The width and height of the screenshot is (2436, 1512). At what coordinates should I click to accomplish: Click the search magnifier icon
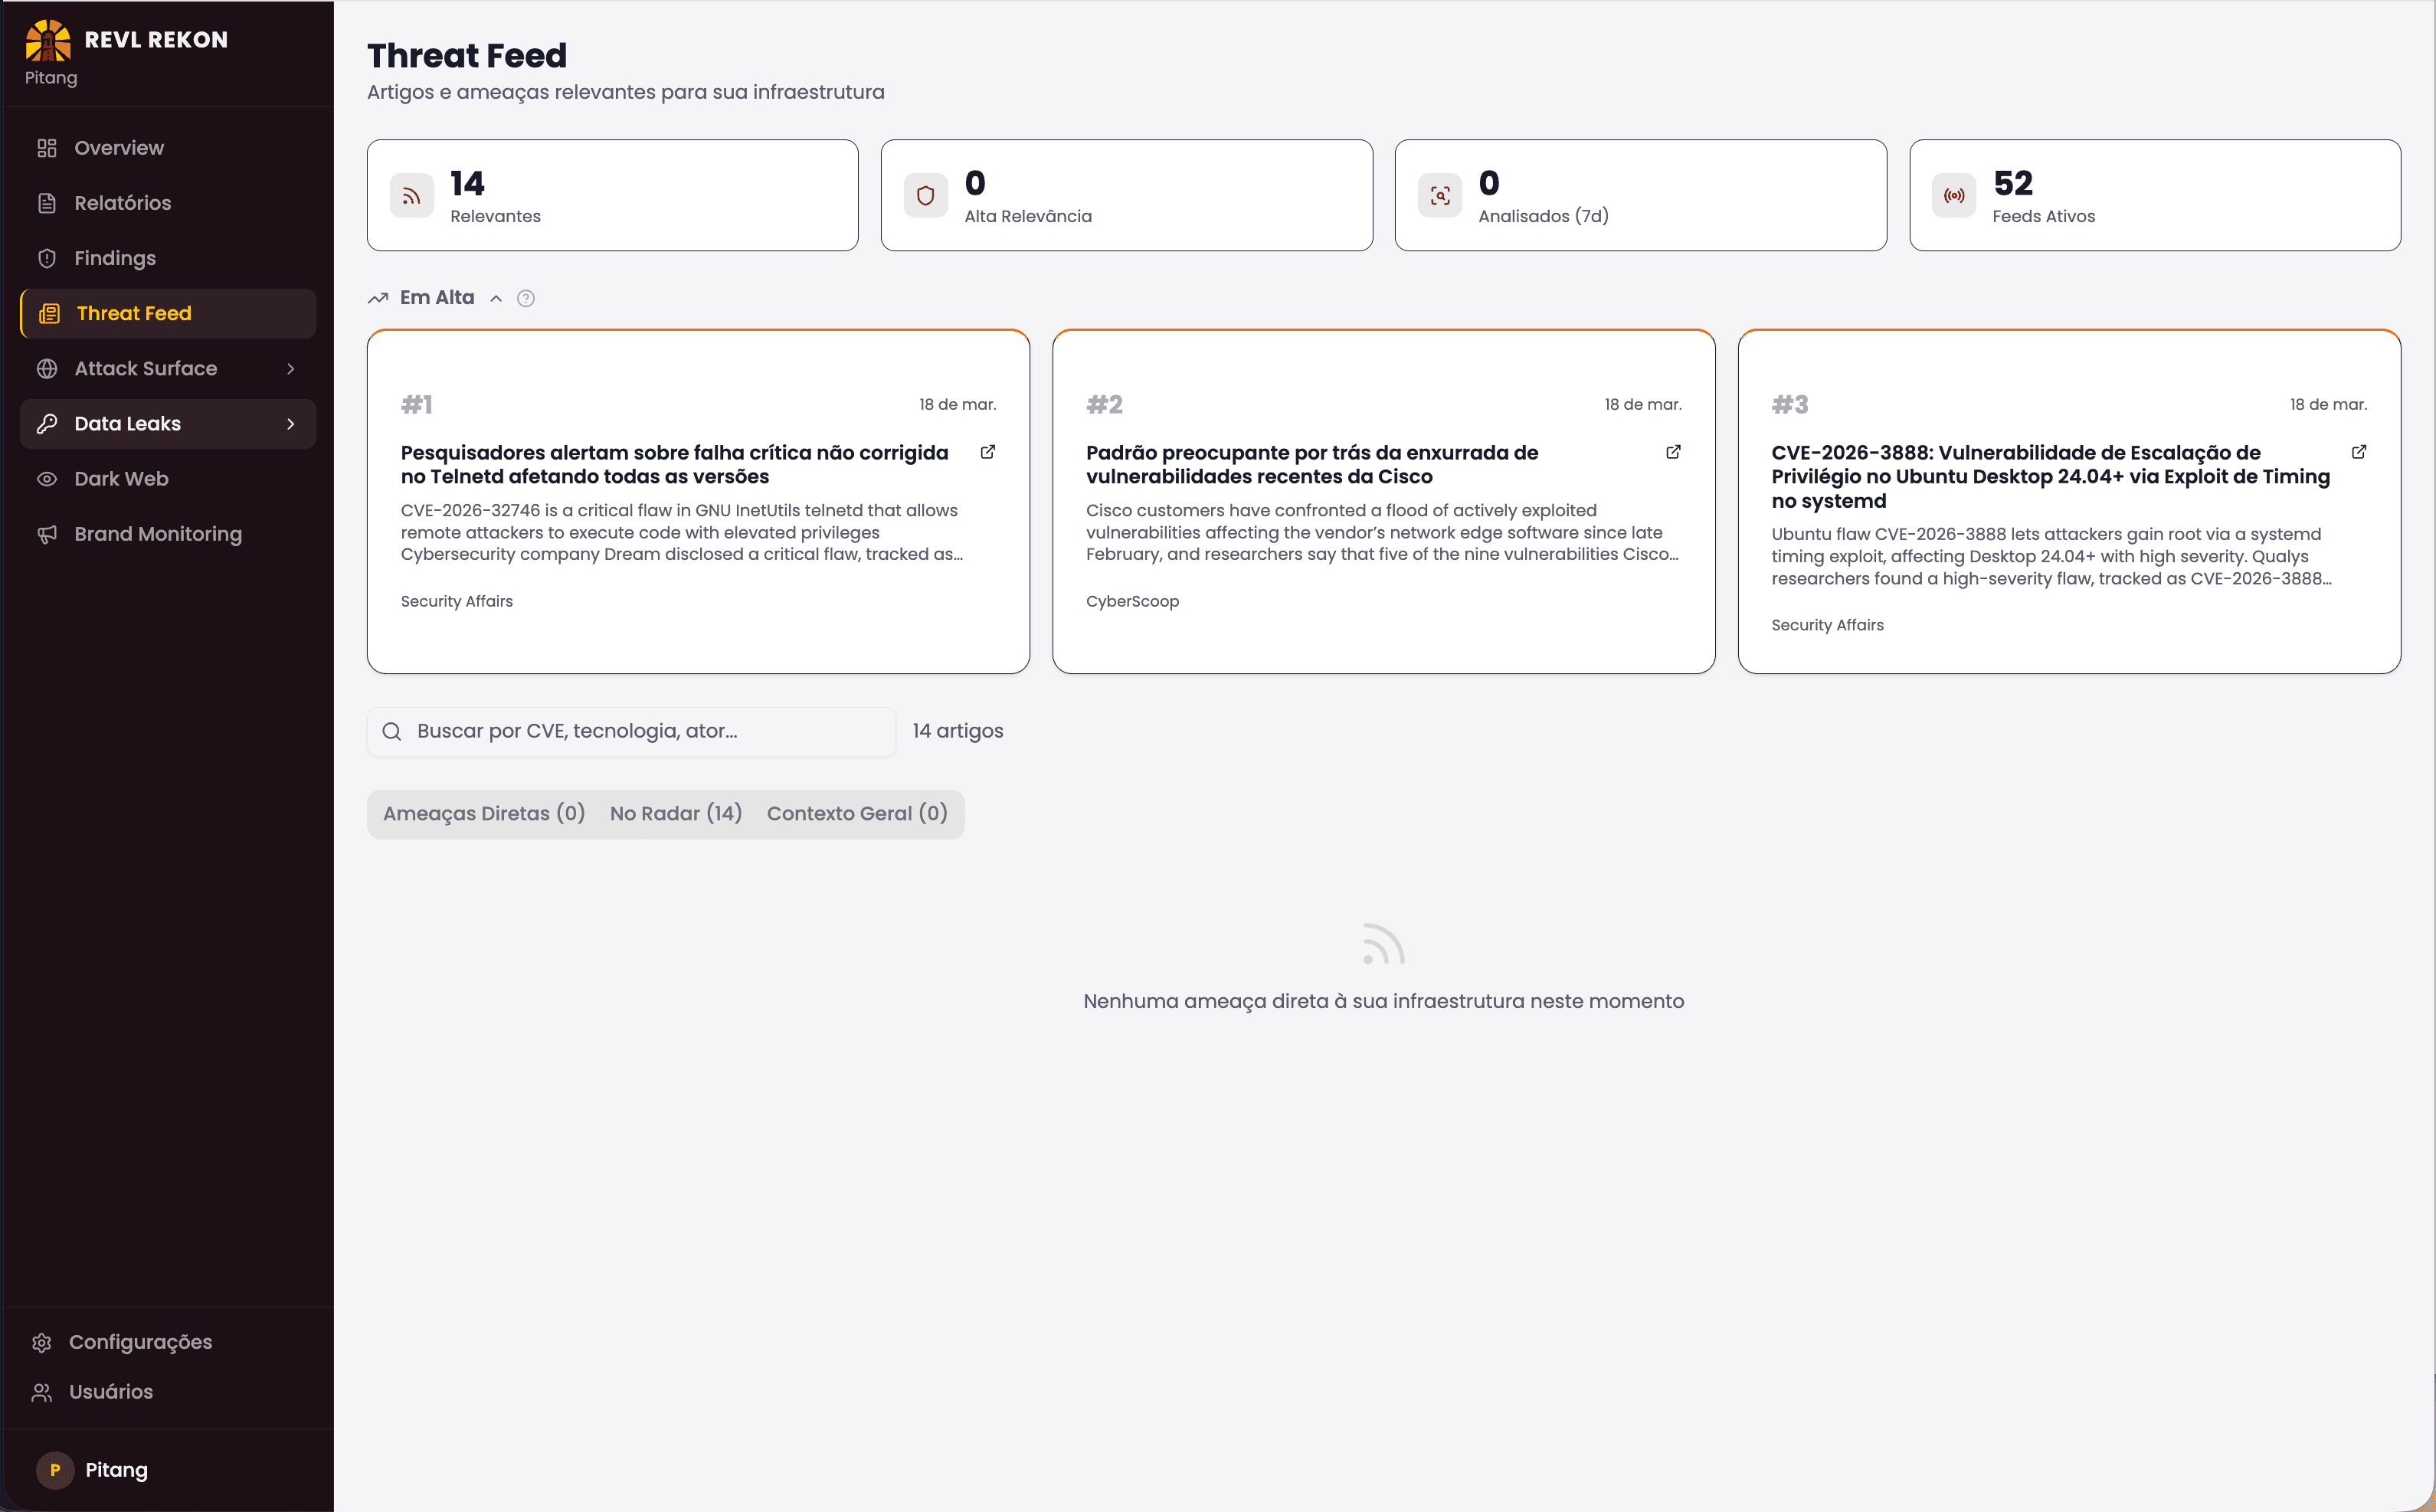point(392,731)
